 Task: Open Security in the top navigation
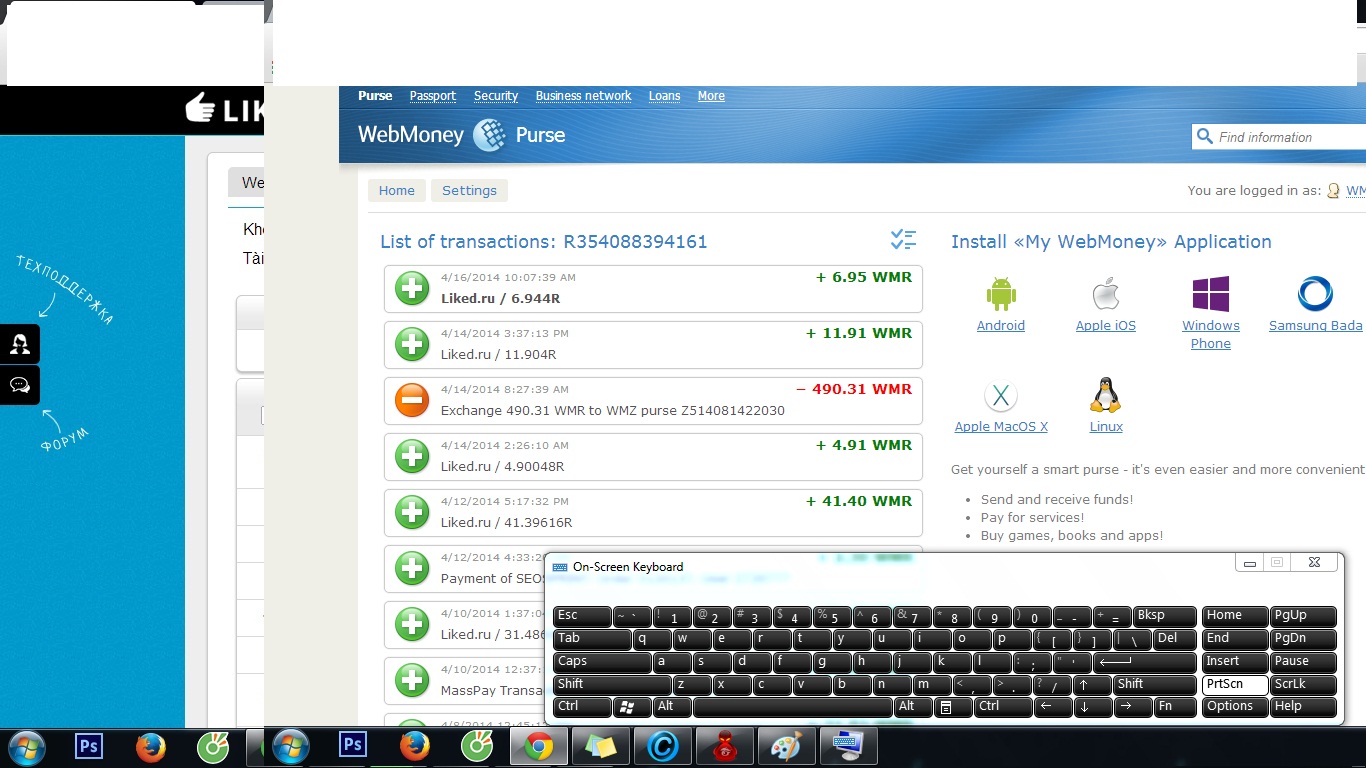(x=496, y=96)
